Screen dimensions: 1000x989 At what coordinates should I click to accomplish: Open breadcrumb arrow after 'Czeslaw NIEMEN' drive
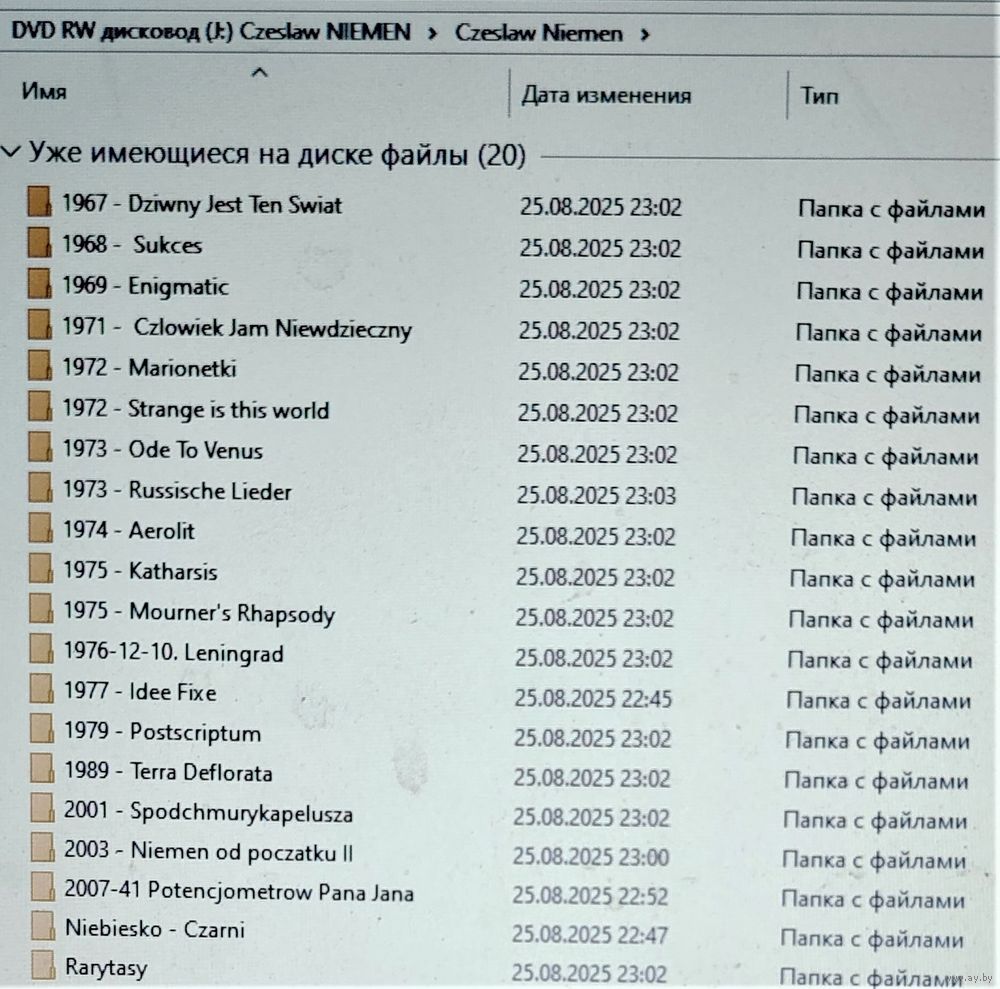433,33
